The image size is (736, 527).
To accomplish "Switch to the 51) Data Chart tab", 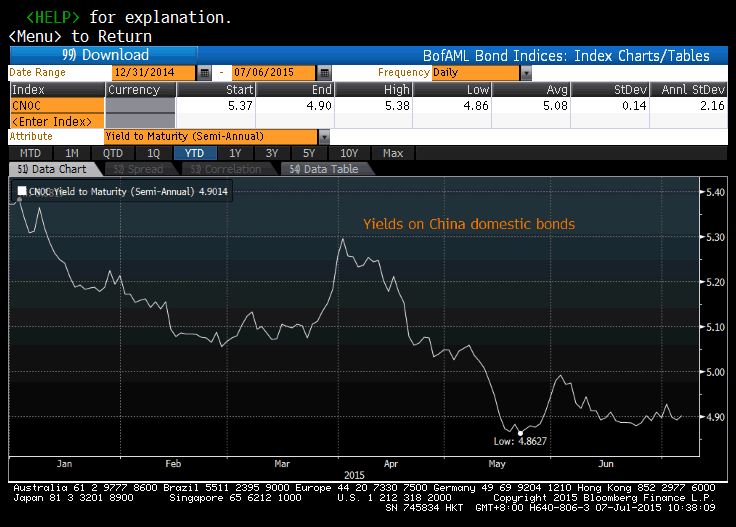I will [52, 169].
